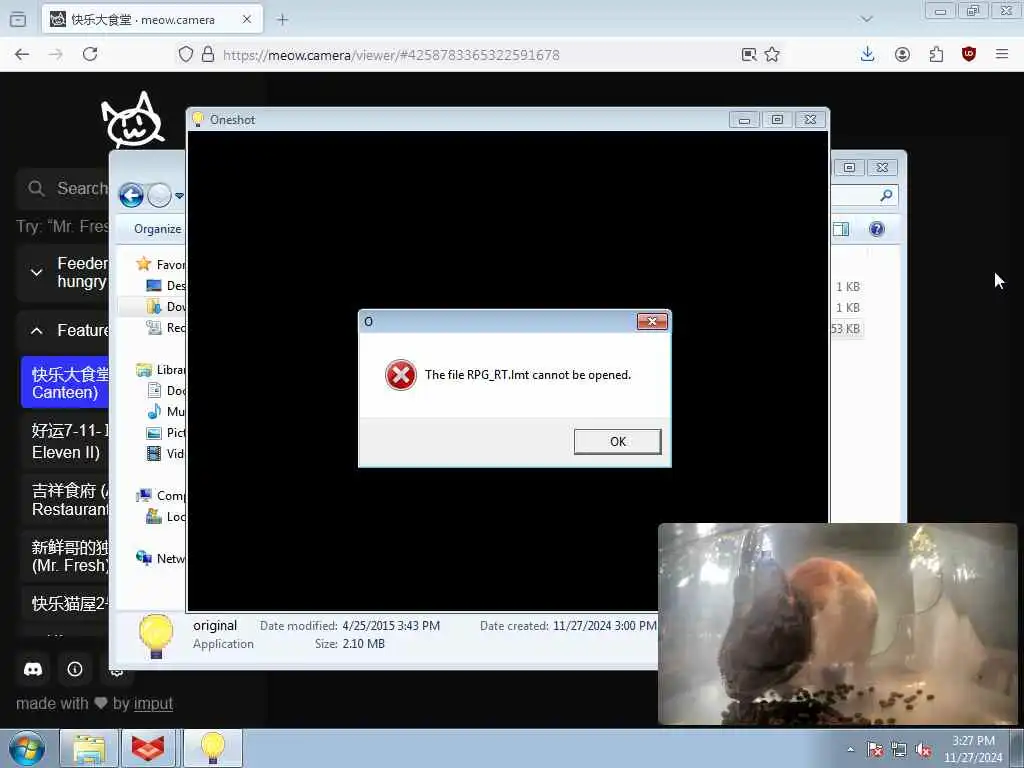Screen dimensions: 1024x768
Task: Close the RPG_RT.lmt error dialog
Action: tap(652, 321)
